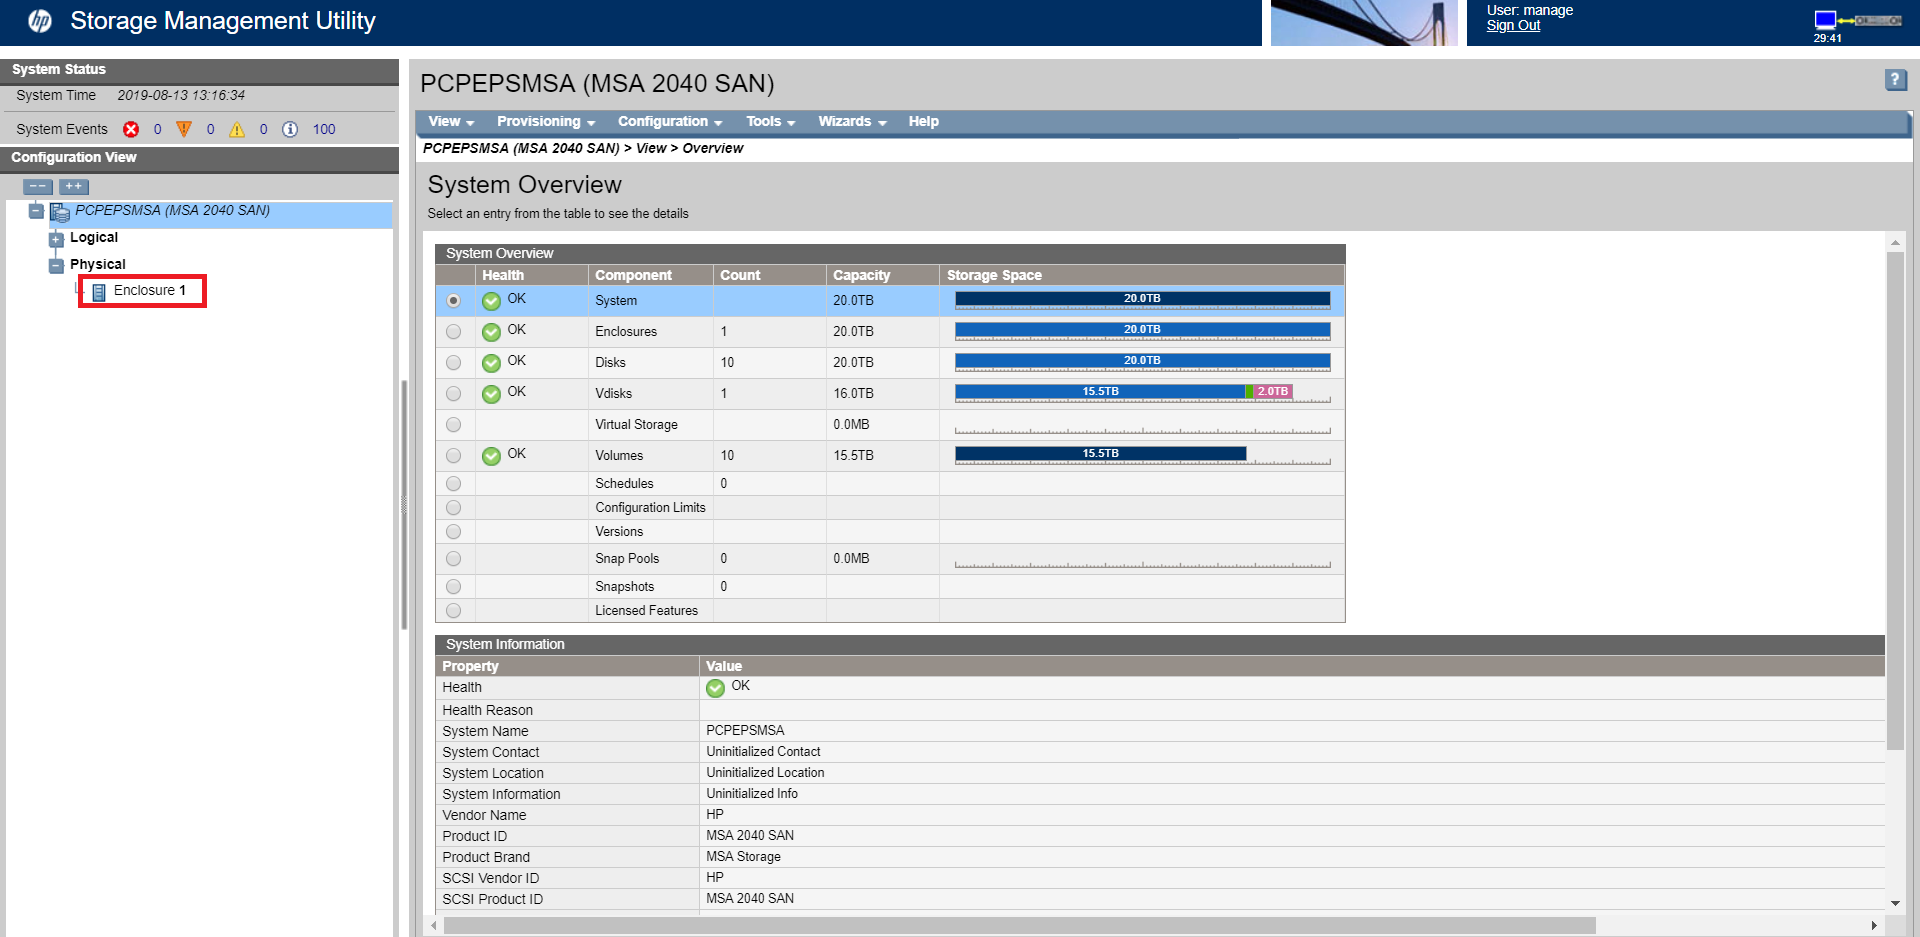Click the vertical scrollbar up arrow
This screenshot has height=937, width=1920.
pos(1895,243)
